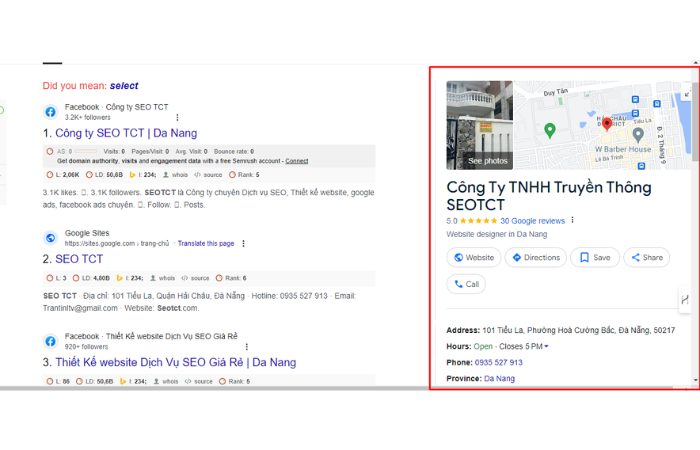Click the Semrush 'Connect' link

point(297,161)
